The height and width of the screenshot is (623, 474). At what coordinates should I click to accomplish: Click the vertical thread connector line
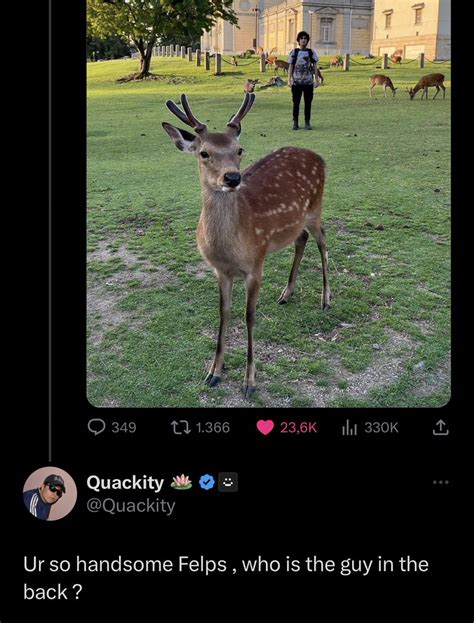pos(50,230)
